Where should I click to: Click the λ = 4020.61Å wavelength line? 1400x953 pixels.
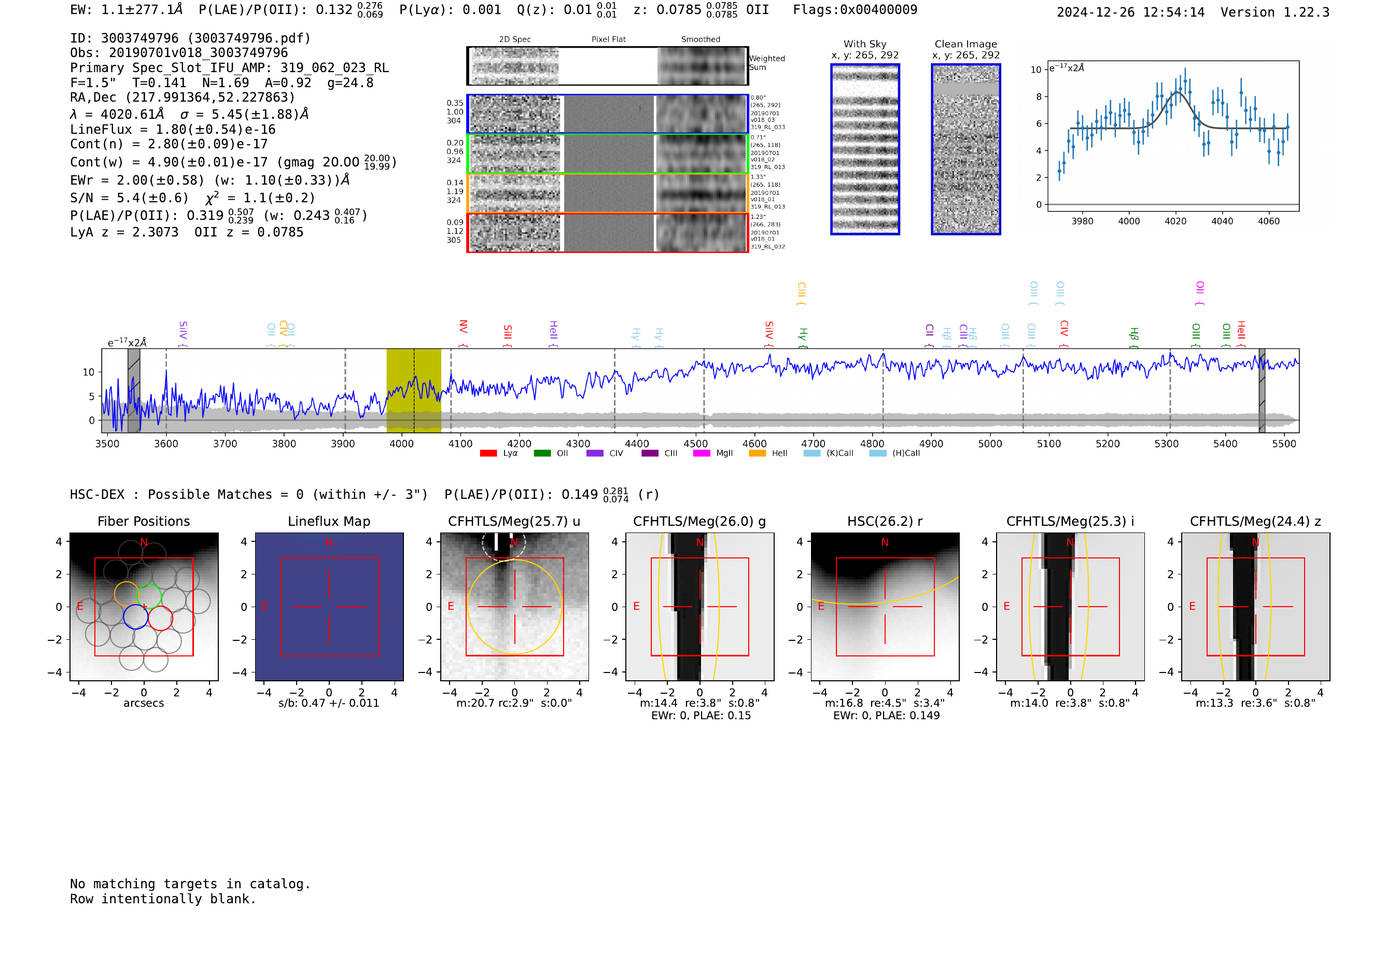pyautogui.click(x=190, y=114)
